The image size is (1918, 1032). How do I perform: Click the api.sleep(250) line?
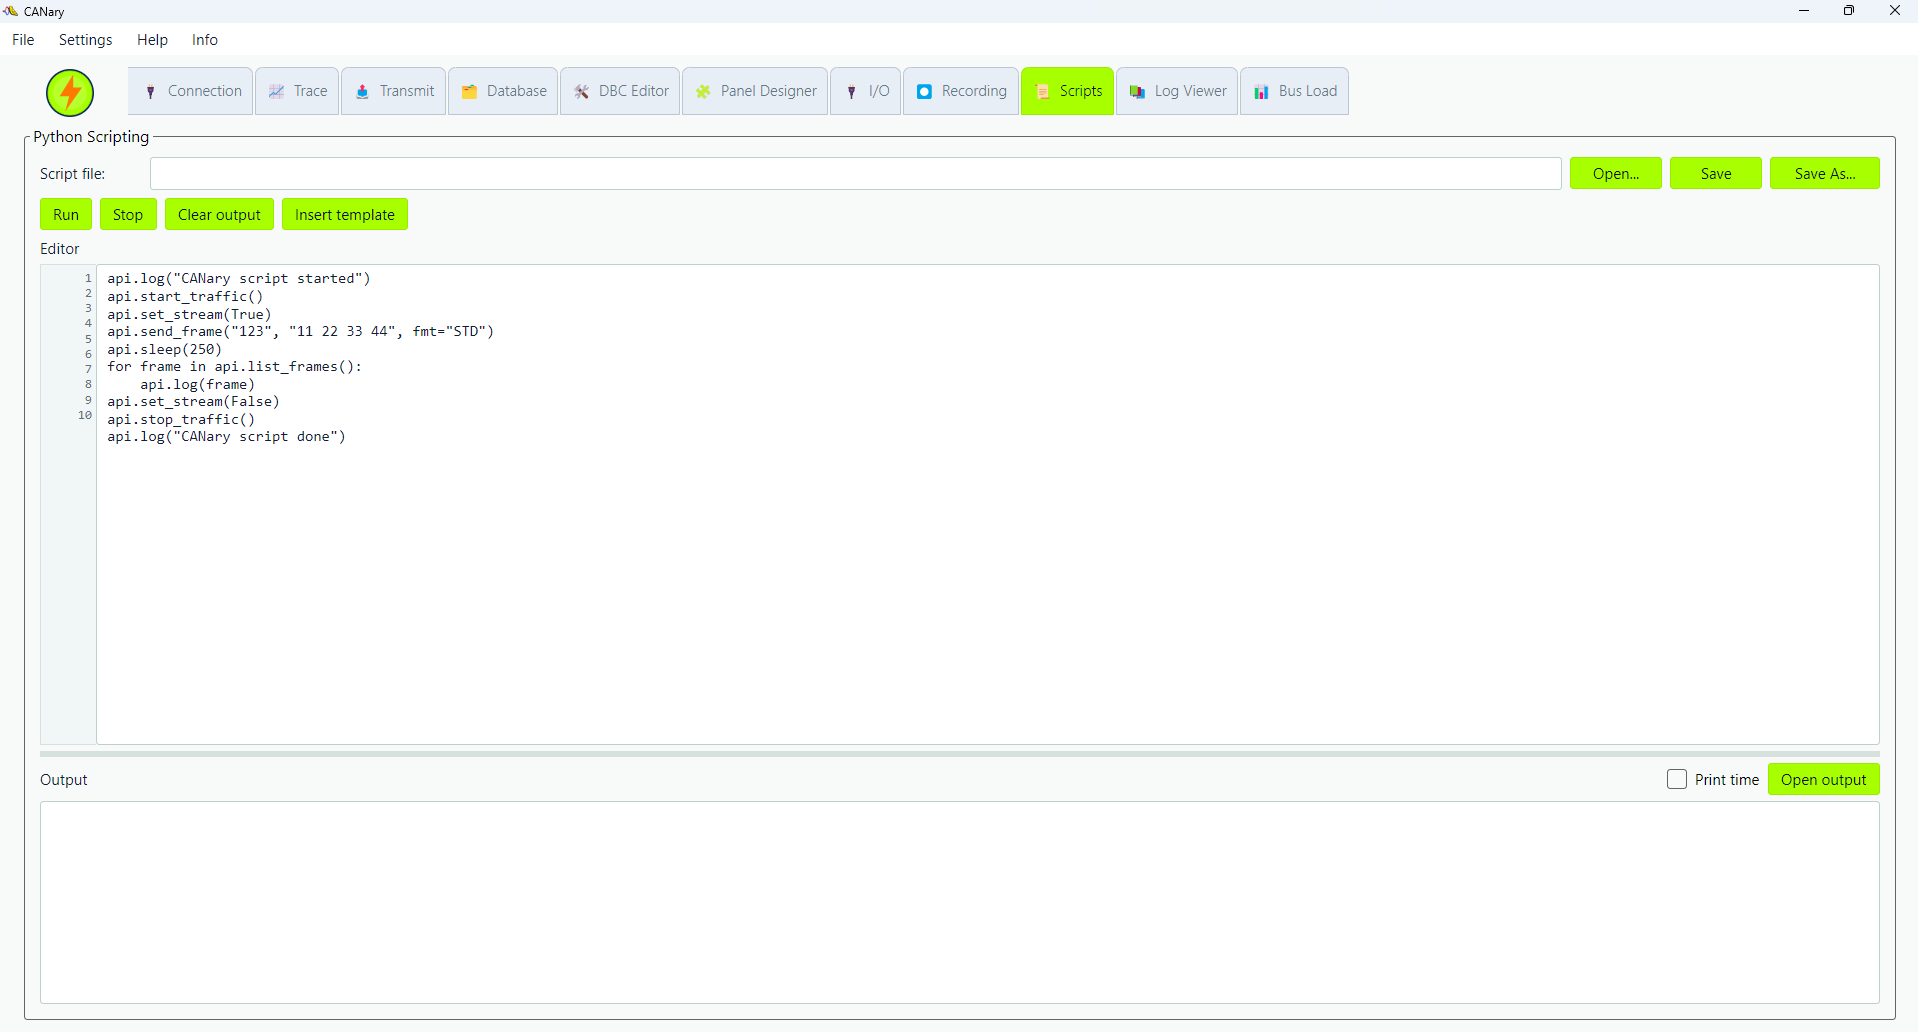[x=165, y=349]
